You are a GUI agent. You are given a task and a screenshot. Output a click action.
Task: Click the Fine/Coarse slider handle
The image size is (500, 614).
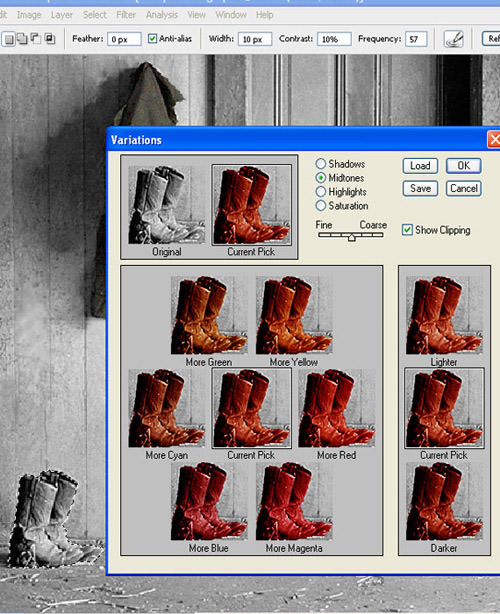[351, 237]
